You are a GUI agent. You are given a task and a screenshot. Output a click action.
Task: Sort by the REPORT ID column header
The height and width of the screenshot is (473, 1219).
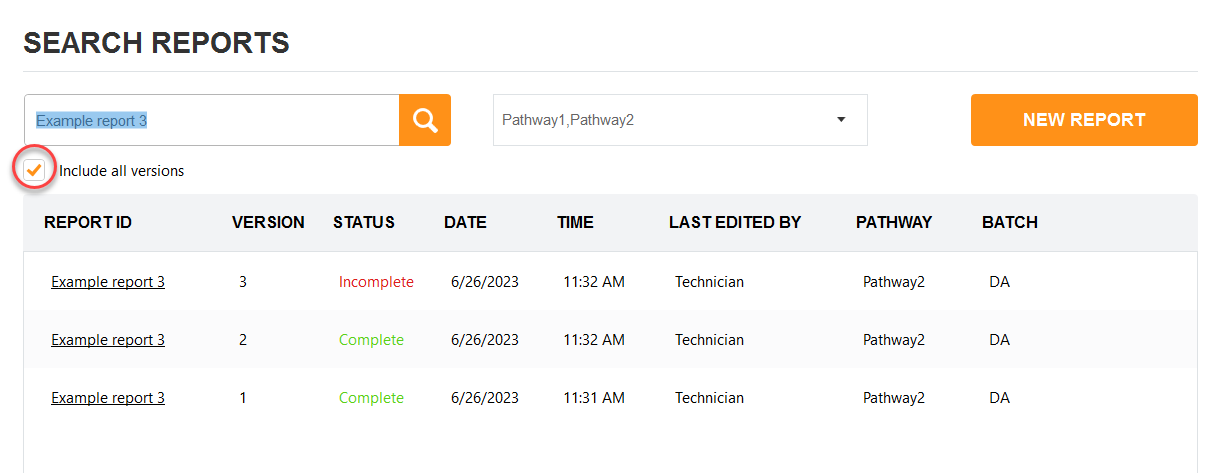point(88,222)
